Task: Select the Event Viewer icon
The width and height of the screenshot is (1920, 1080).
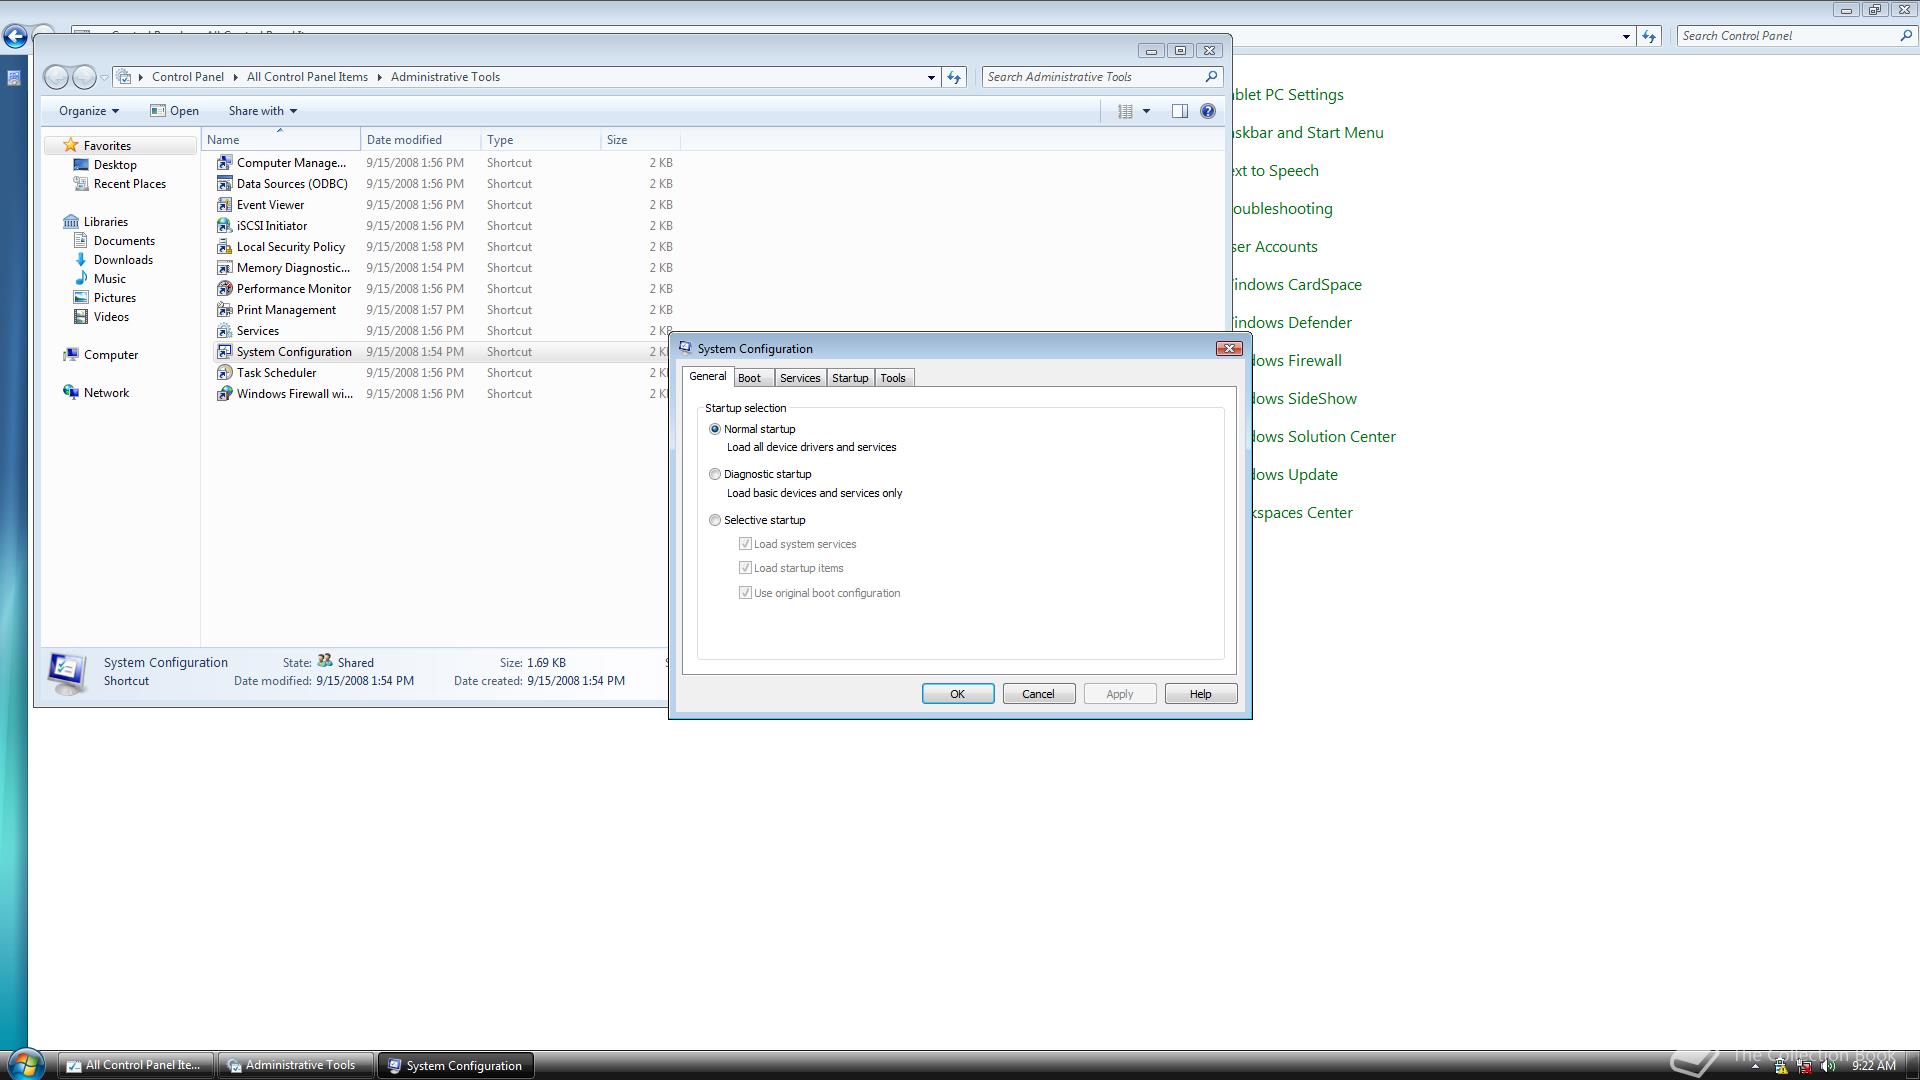Action: click(x=225, y=204)
